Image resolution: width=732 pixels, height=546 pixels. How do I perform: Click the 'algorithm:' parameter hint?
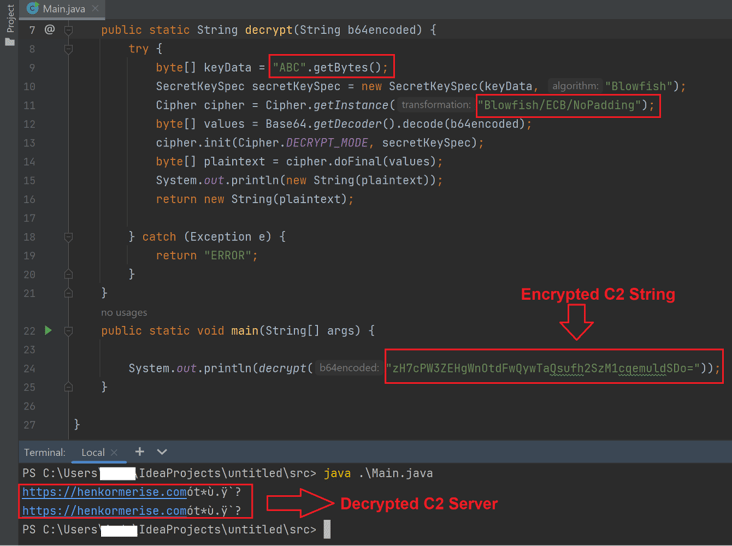pos(575,86)
